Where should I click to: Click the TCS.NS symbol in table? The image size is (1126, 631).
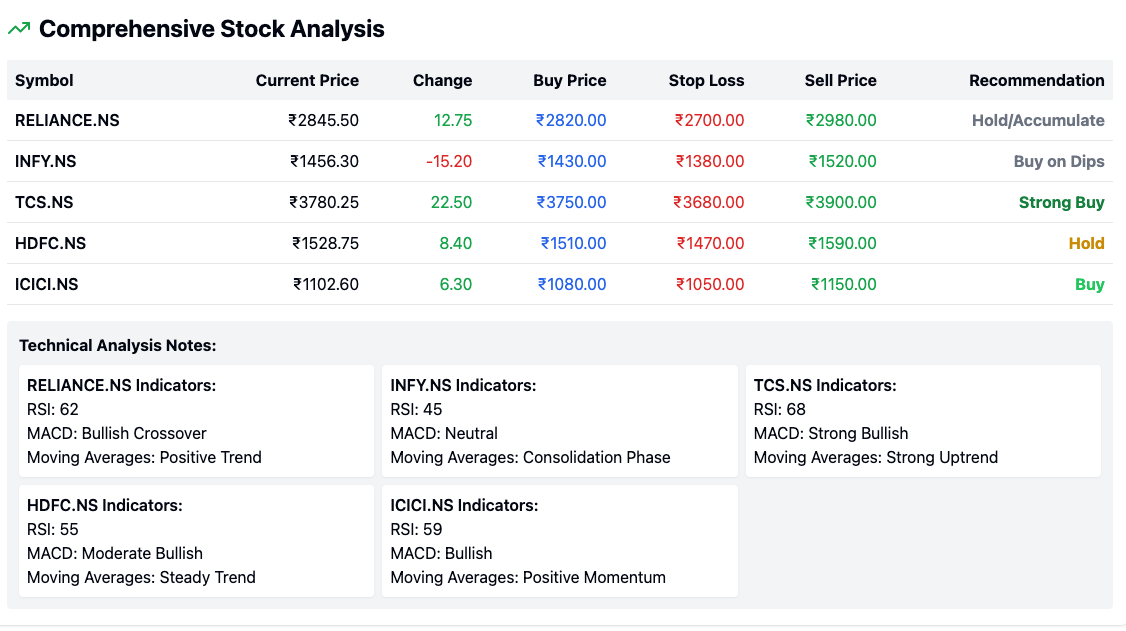pos(44,202)
